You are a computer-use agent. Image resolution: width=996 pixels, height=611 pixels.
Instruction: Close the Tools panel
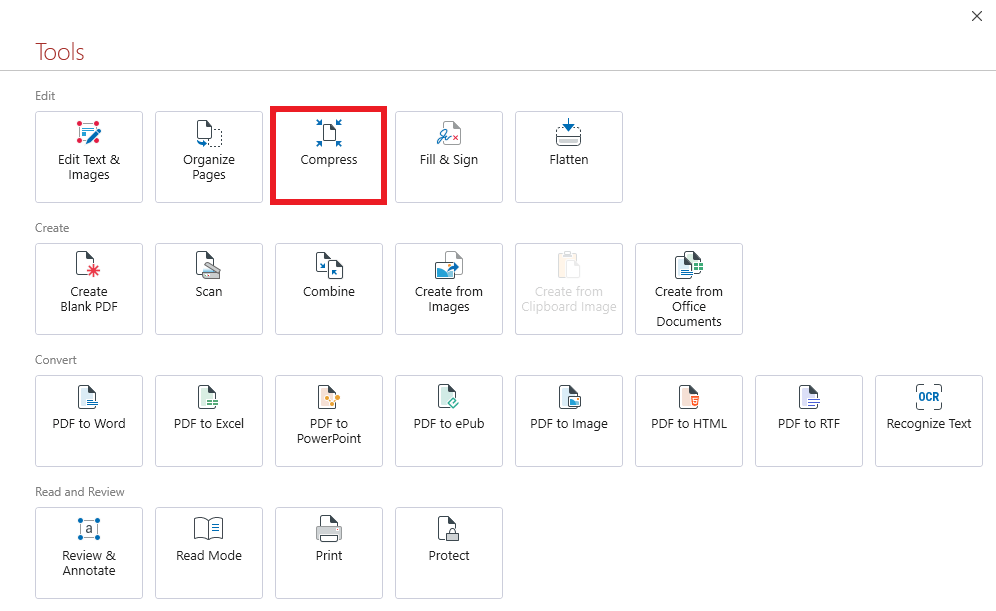click(x=977, y=17)
